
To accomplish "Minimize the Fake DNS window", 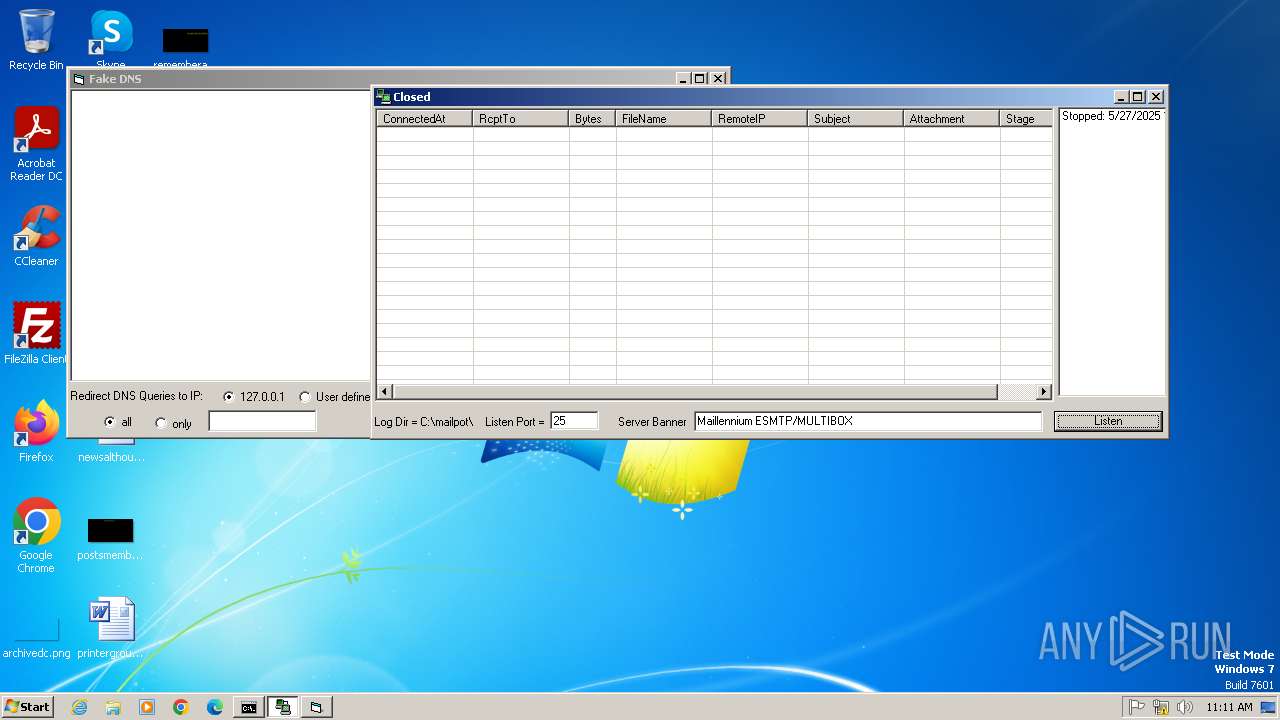I will point(682,79).
